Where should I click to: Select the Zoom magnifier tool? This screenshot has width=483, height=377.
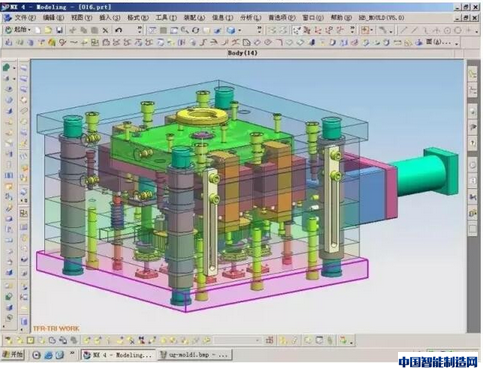pyautogui.click(x=185, y=30)
